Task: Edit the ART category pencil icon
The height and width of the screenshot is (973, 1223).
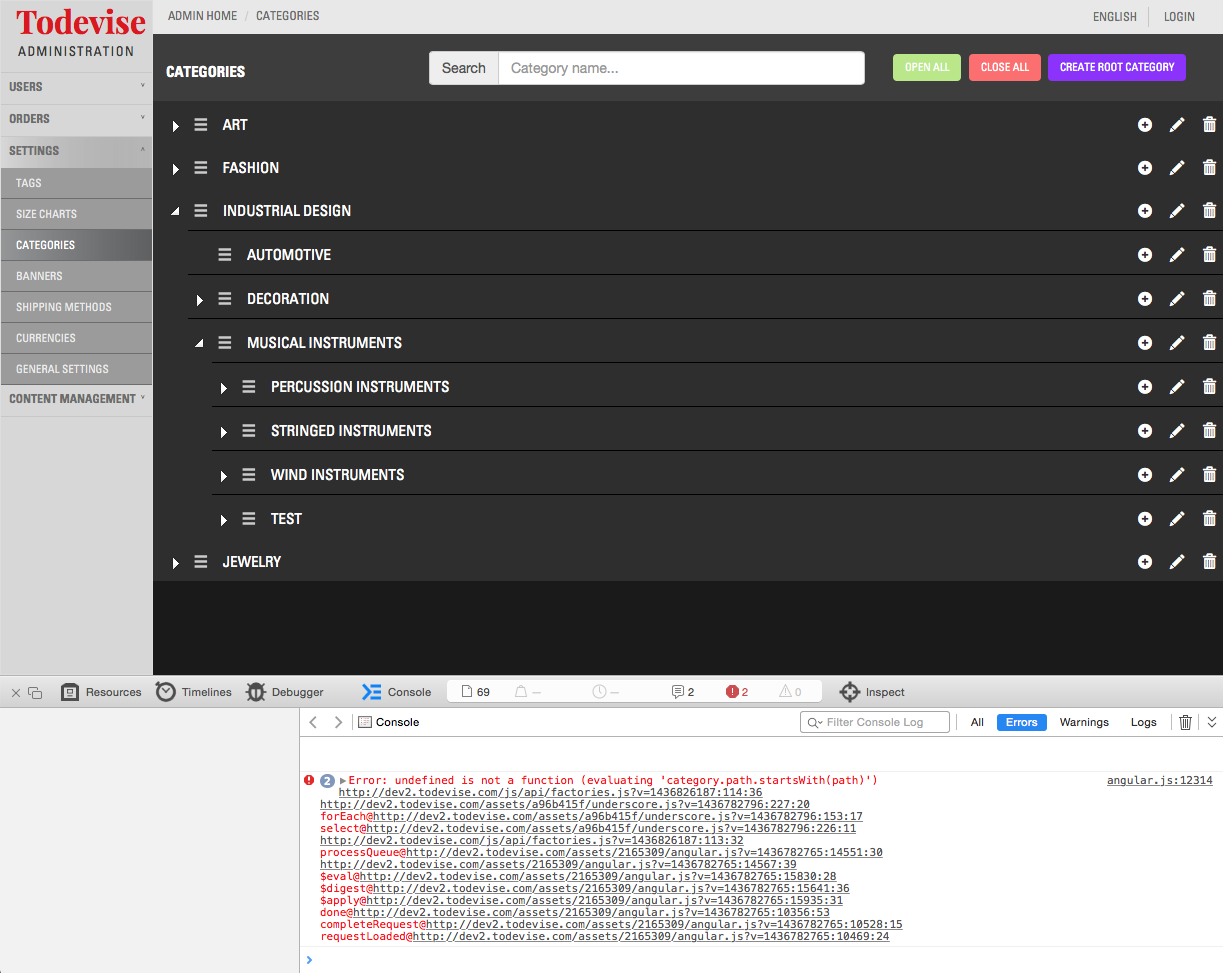Action: click(1177, 125)
